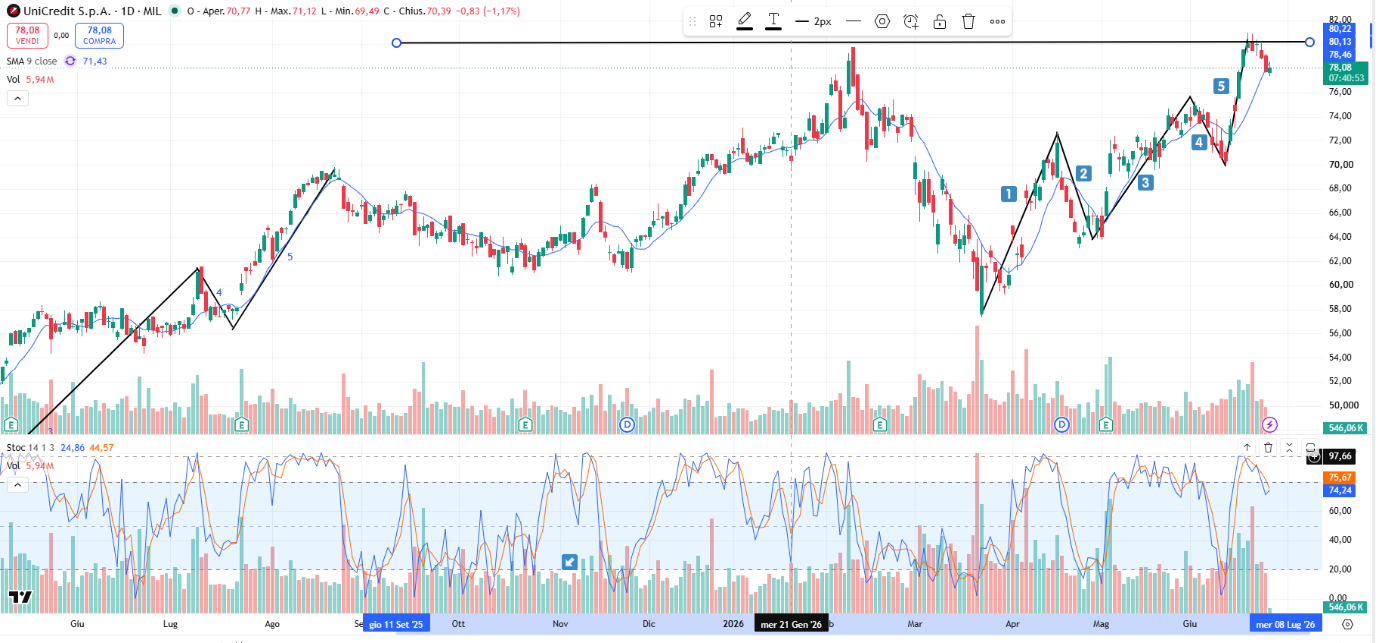Collapse the indicator legend chevron
This screenshot has width=1379, height=643.
click(x=18, y=98)
